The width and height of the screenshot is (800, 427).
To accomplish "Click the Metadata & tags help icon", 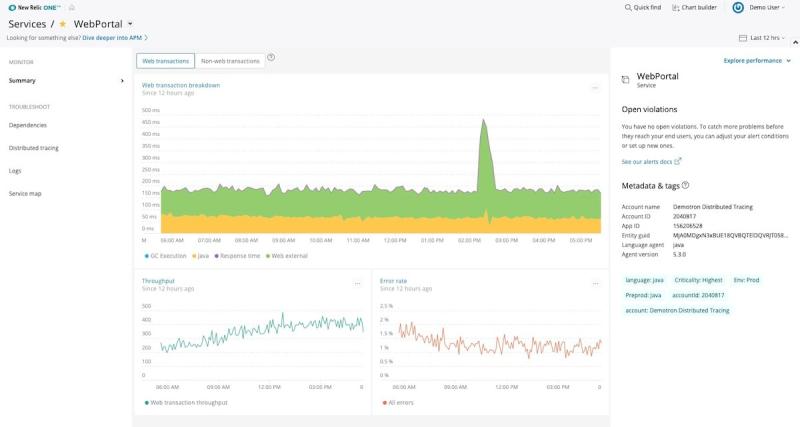I will [685, 185].
